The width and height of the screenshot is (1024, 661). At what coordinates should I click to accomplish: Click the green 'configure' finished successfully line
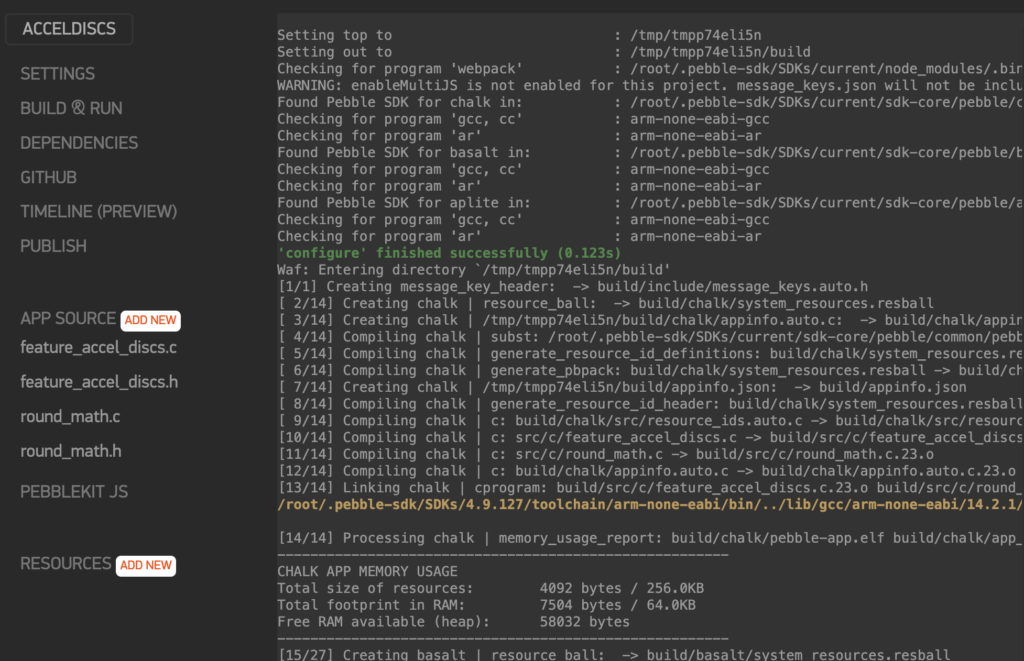point(449,253)
